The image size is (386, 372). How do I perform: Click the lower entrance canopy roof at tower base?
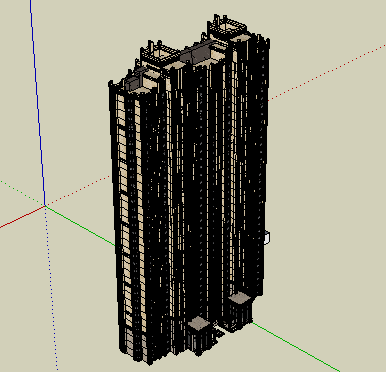click(x=199, y=323)
